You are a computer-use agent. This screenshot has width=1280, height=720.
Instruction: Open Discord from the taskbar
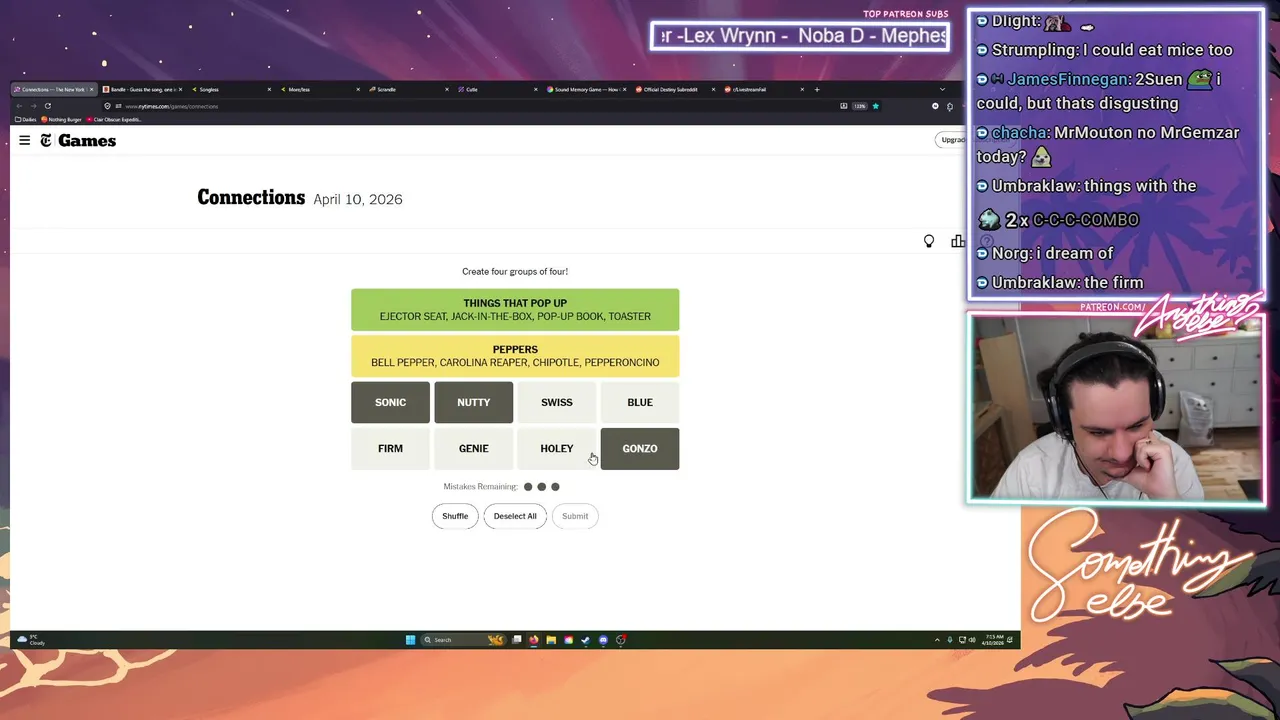coord(603,640)
